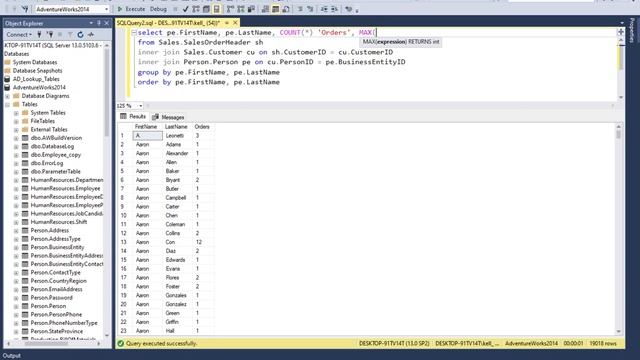Collapse the select statement outline region
This screenshot has width=640, height=360.
(134, 32)
